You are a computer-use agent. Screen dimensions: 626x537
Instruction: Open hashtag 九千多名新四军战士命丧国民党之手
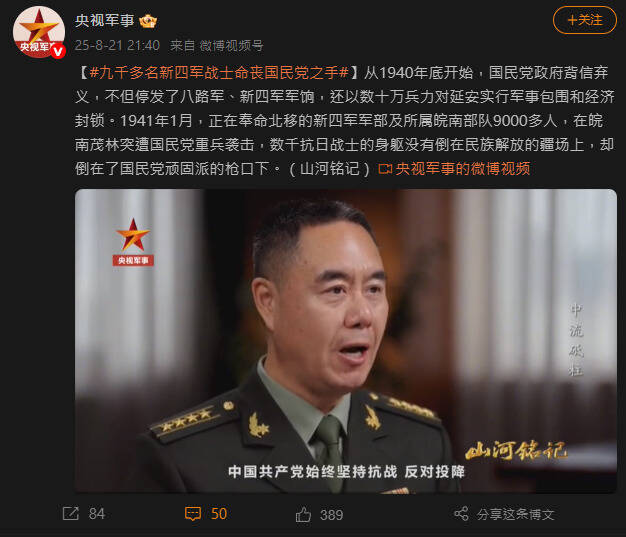pyautogui.click(x=219, y=73)
